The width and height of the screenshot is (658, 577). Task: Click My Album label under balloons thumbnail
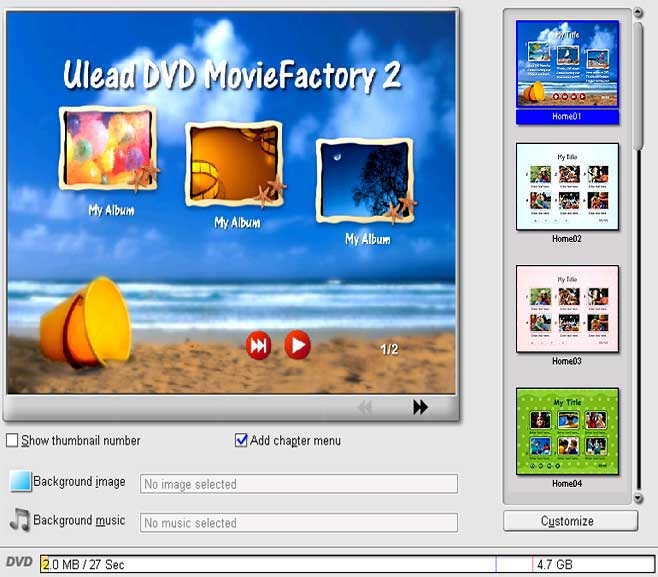tap(111, 210)
